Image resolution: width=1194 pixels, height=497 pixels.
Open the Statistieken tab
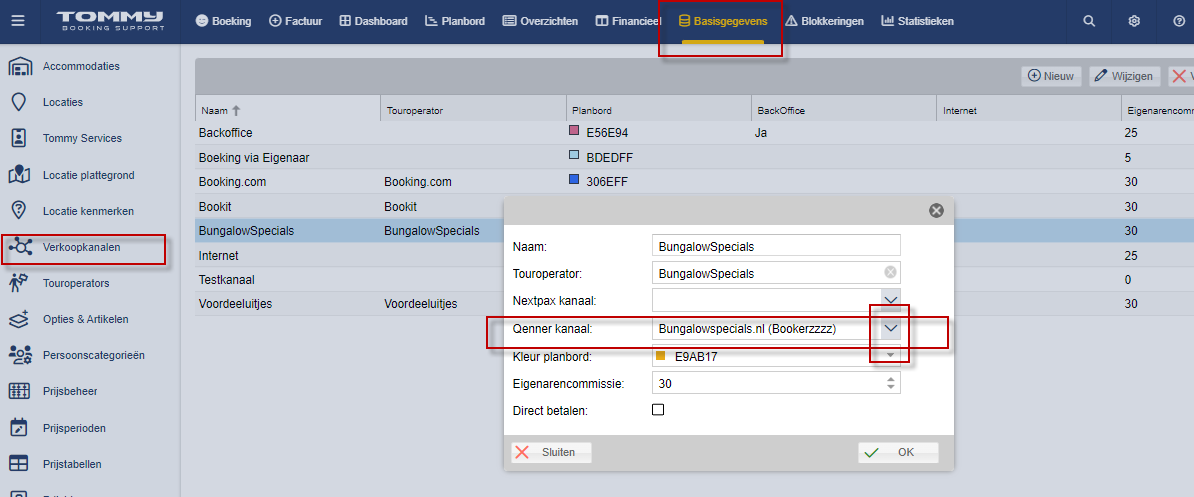[918, 21]
